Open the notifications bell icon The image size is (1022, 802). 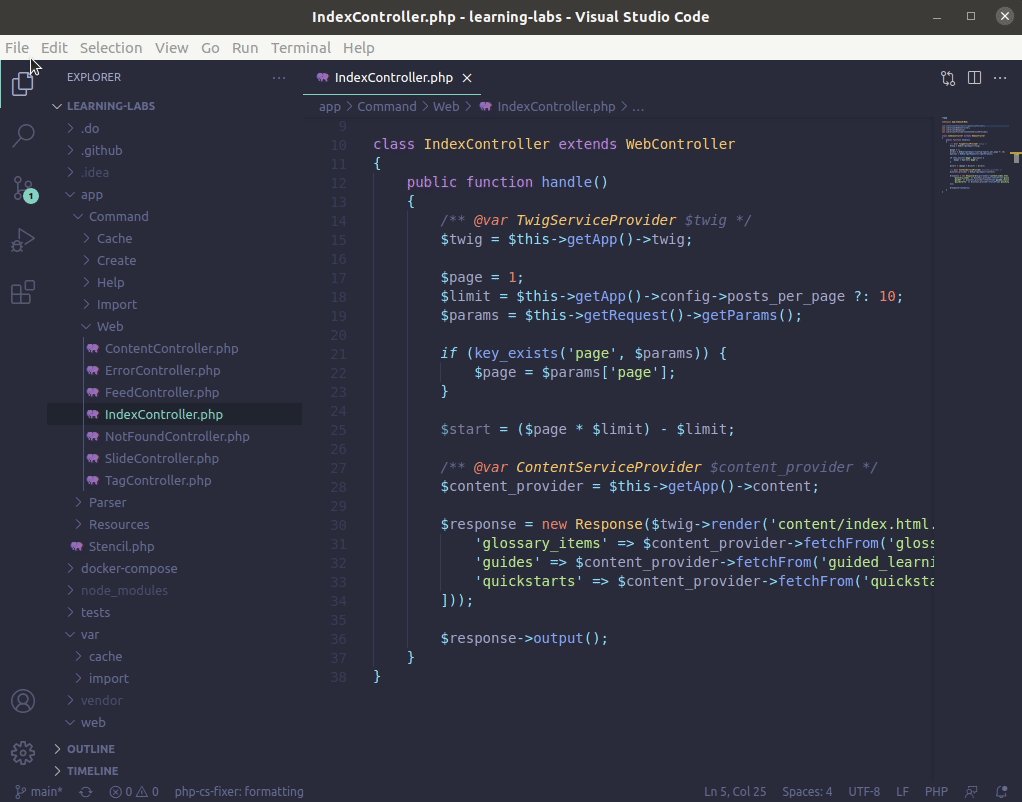click(x=1002, y=792)
